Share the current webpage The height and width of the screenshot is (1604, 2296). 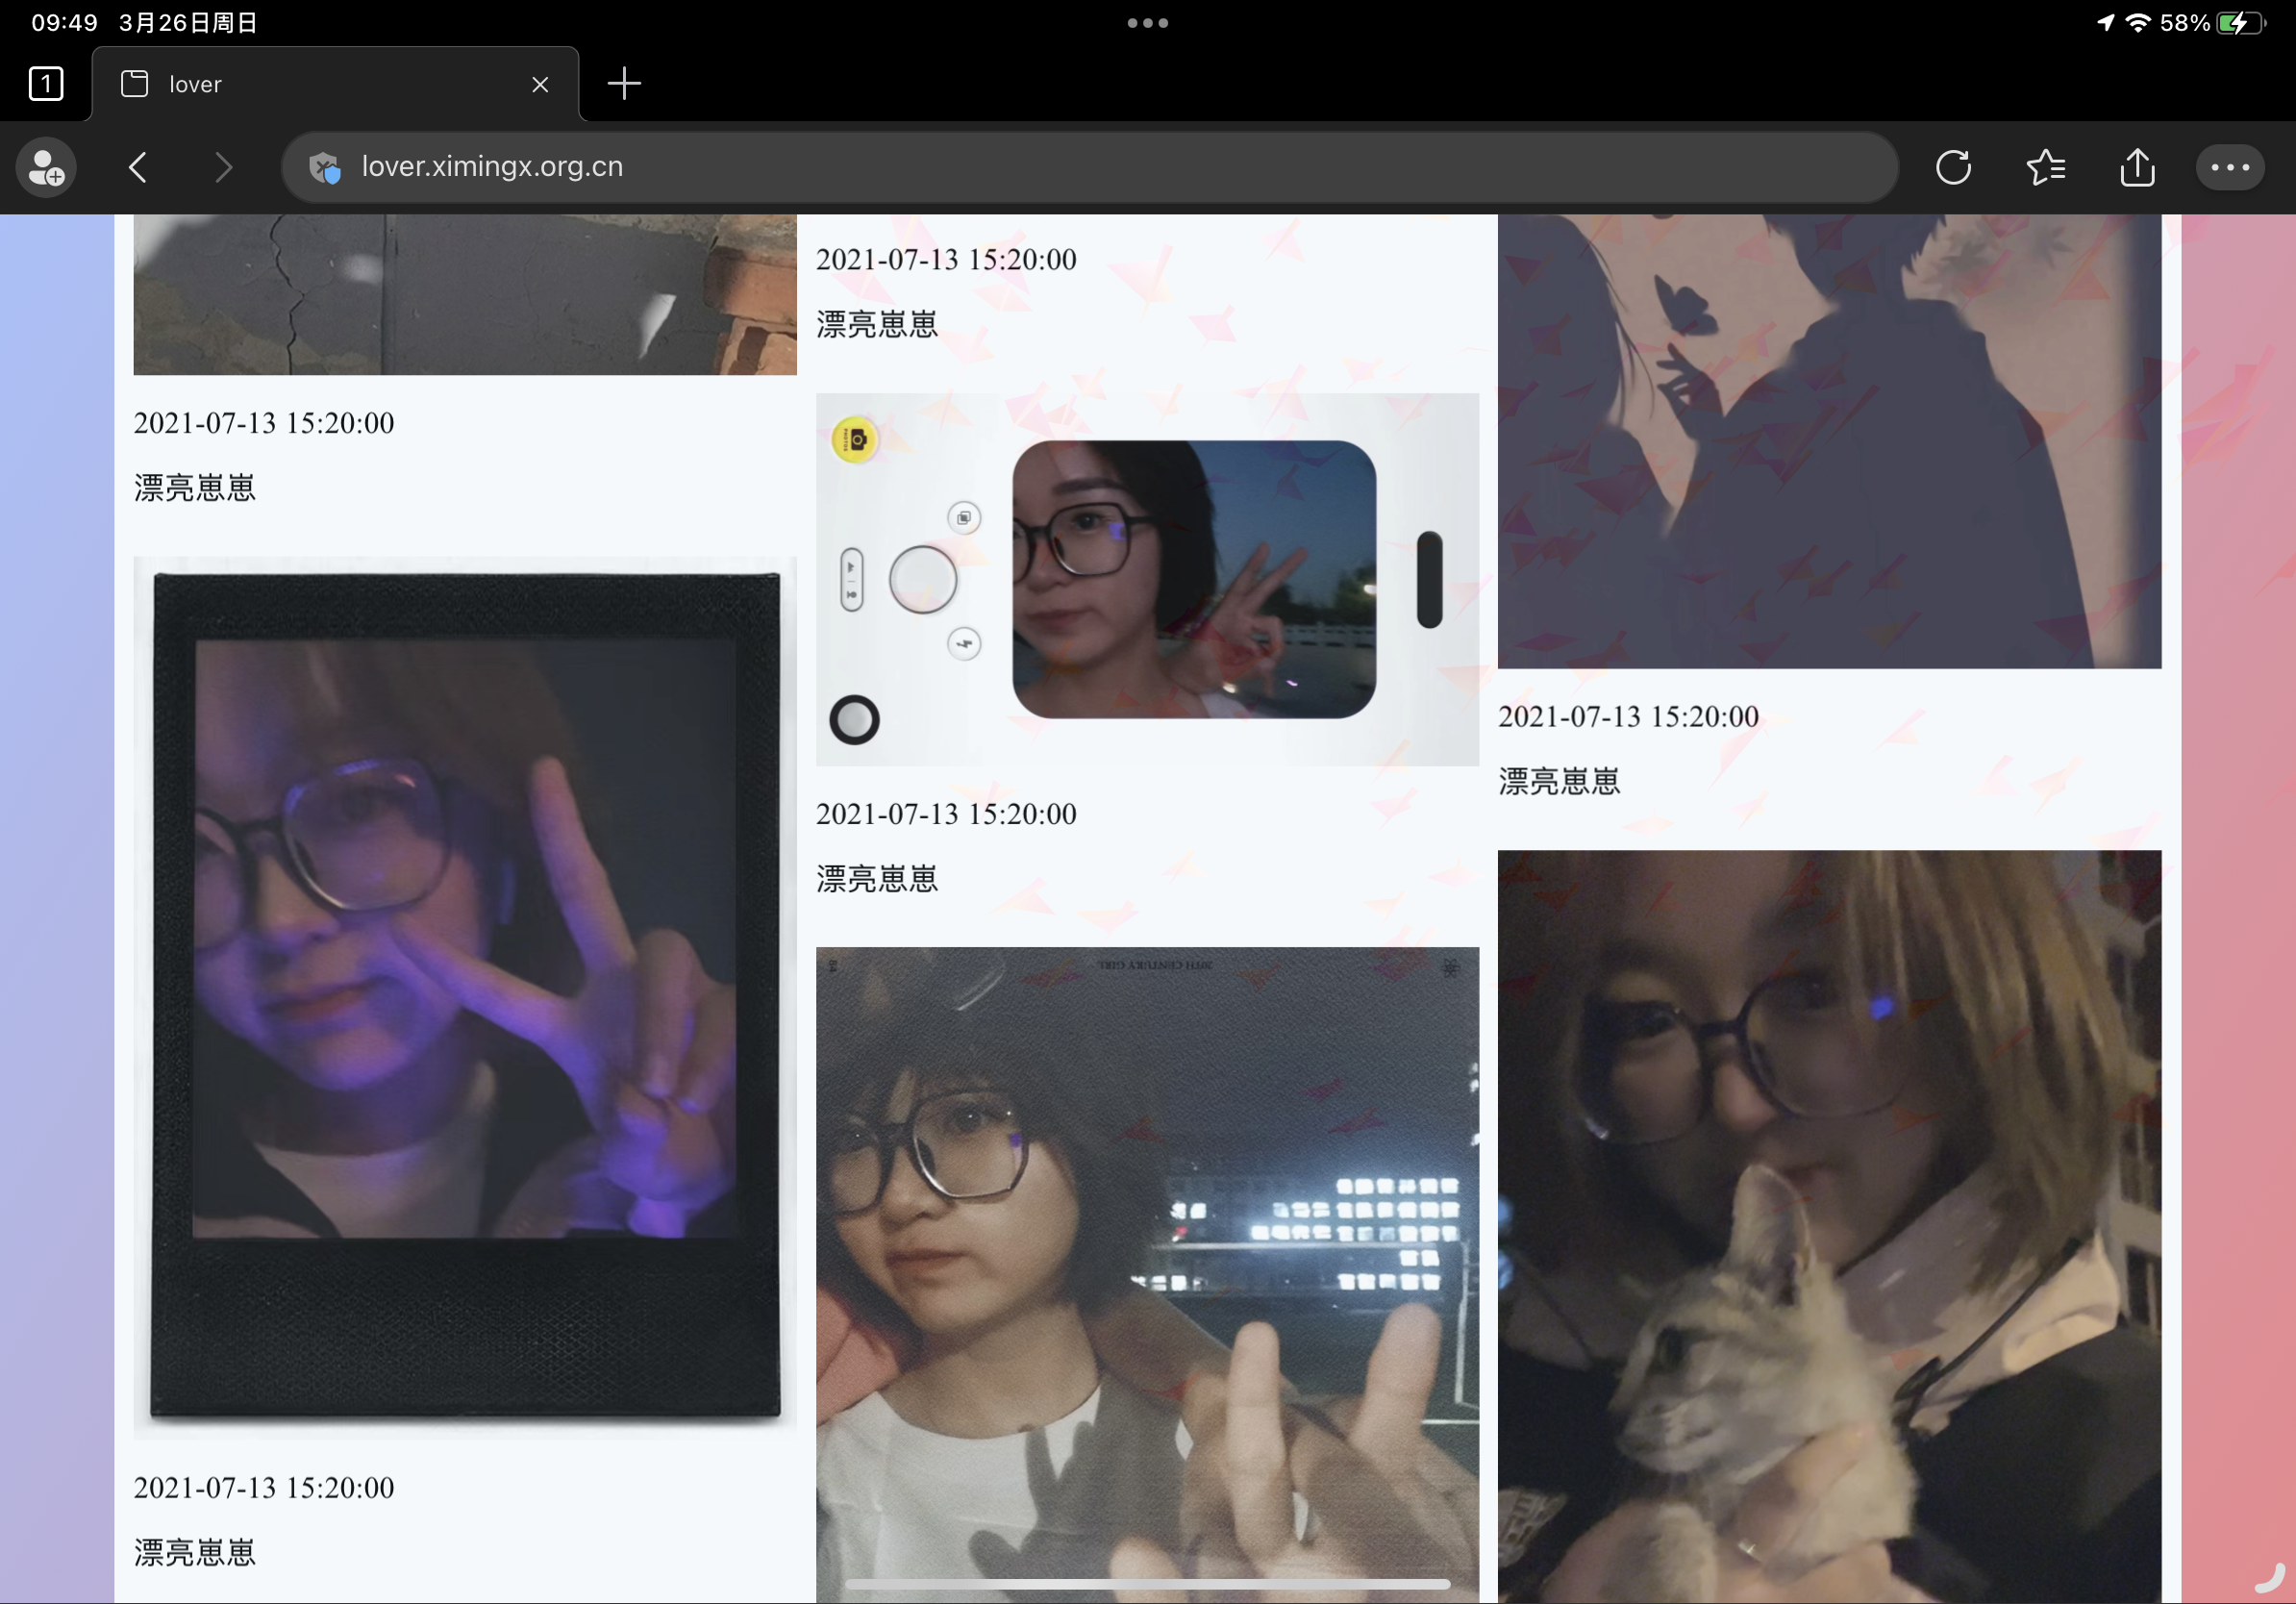coord(2137,167)
